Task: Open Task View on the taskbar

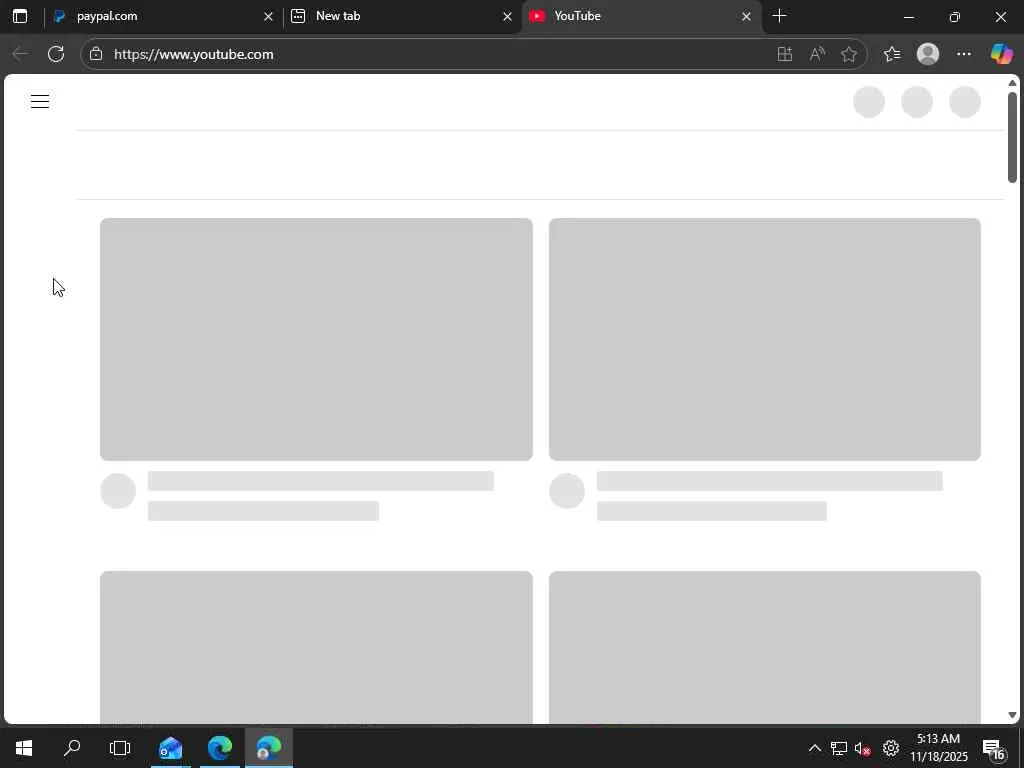Action: [x=120, y=748]
